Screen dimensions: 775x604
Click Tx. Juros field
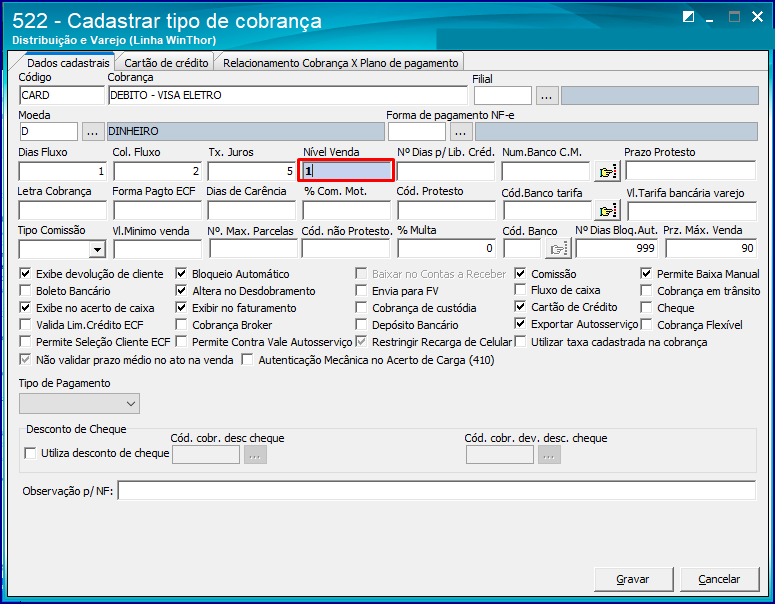(252, 172)
